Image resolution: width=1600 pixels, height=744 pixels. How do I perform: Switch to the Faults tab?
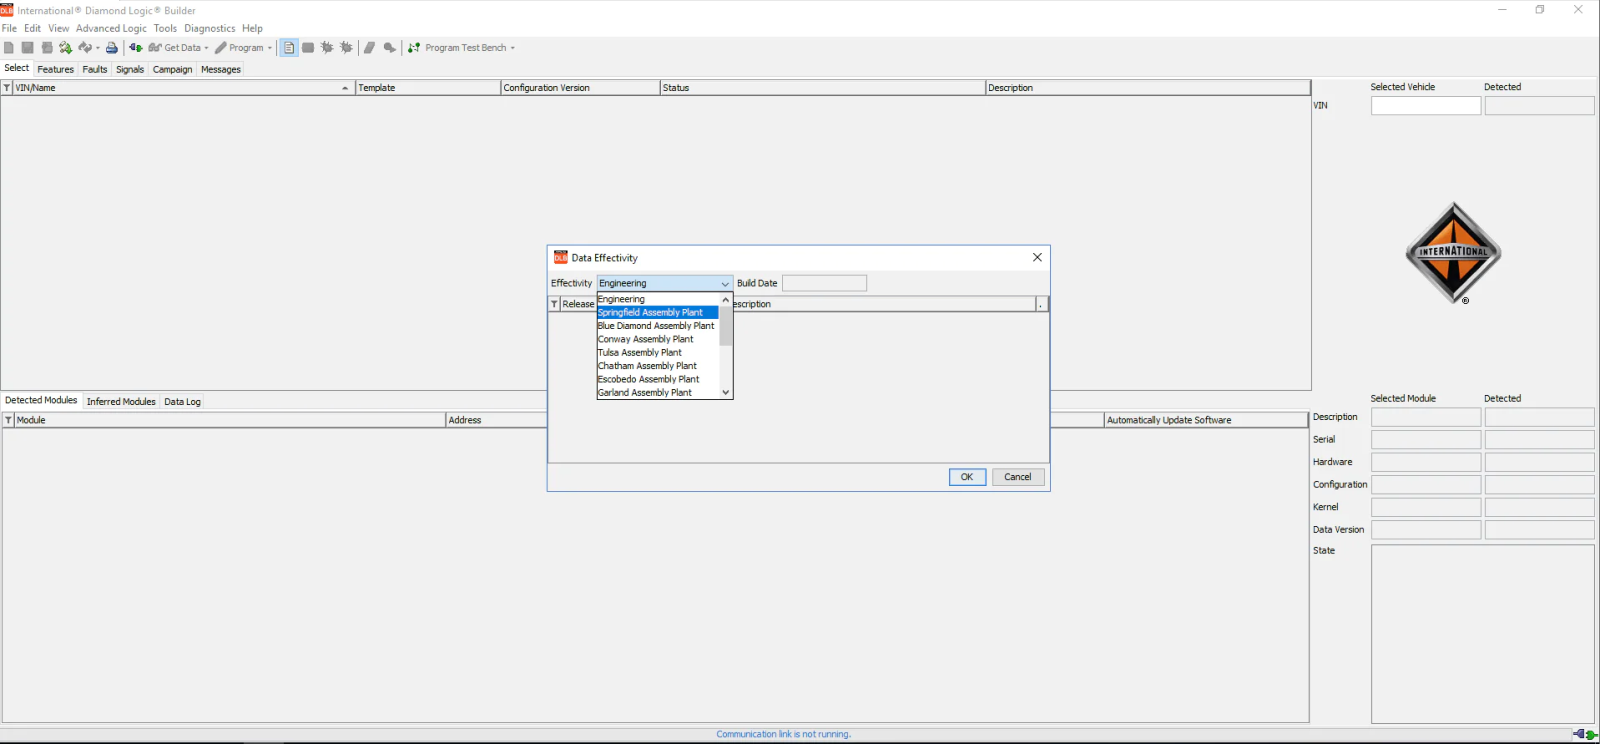click(95, 69)
